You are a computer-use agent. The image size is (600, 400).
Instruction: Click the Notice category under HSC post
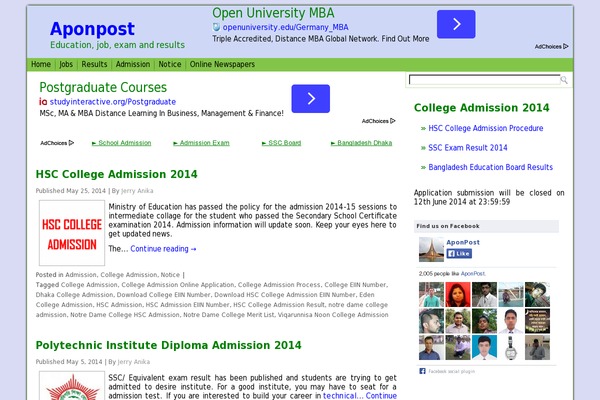click(x=170, y=275)
